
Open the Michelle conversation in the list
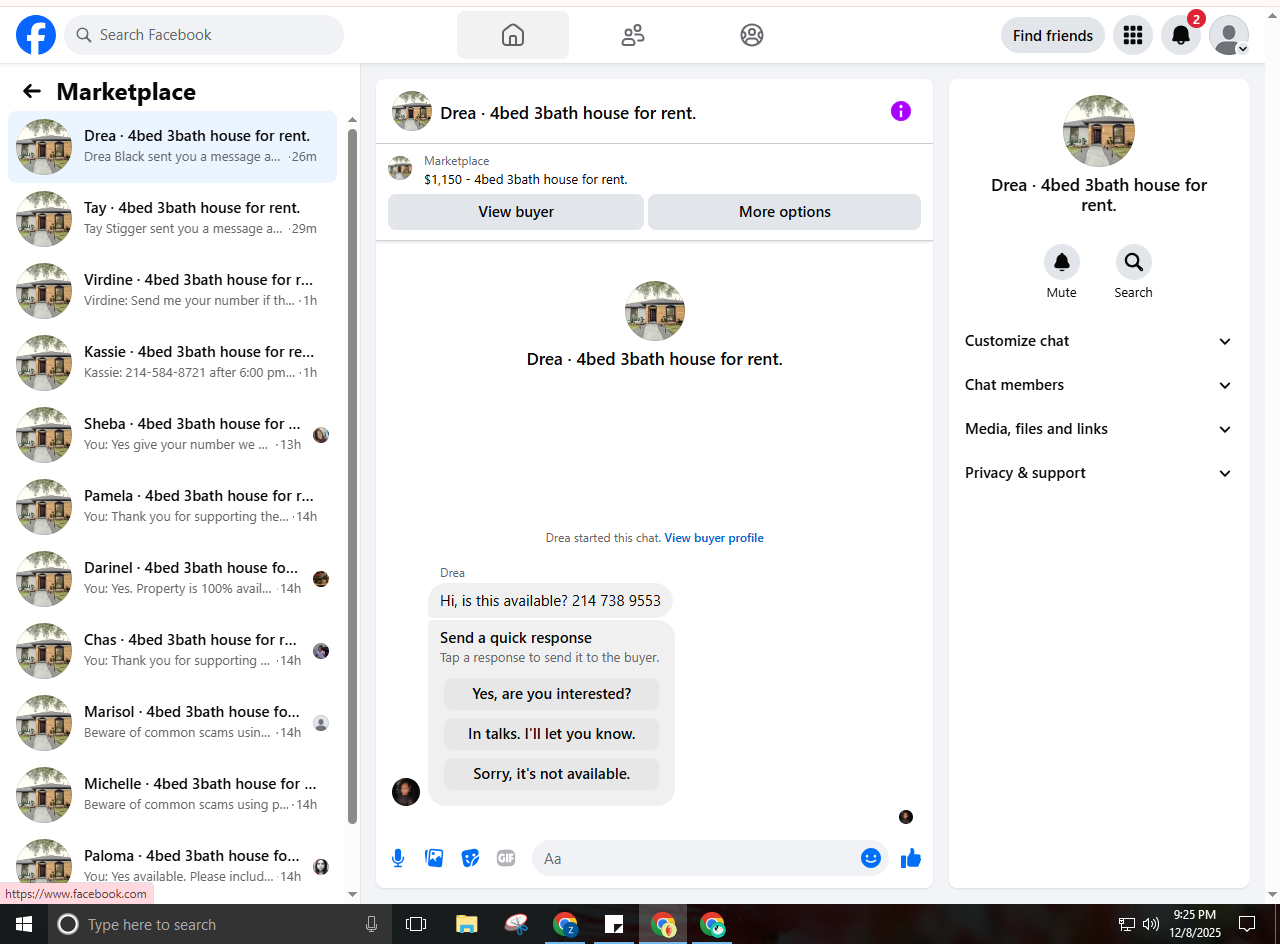click(x=172, y=795)
